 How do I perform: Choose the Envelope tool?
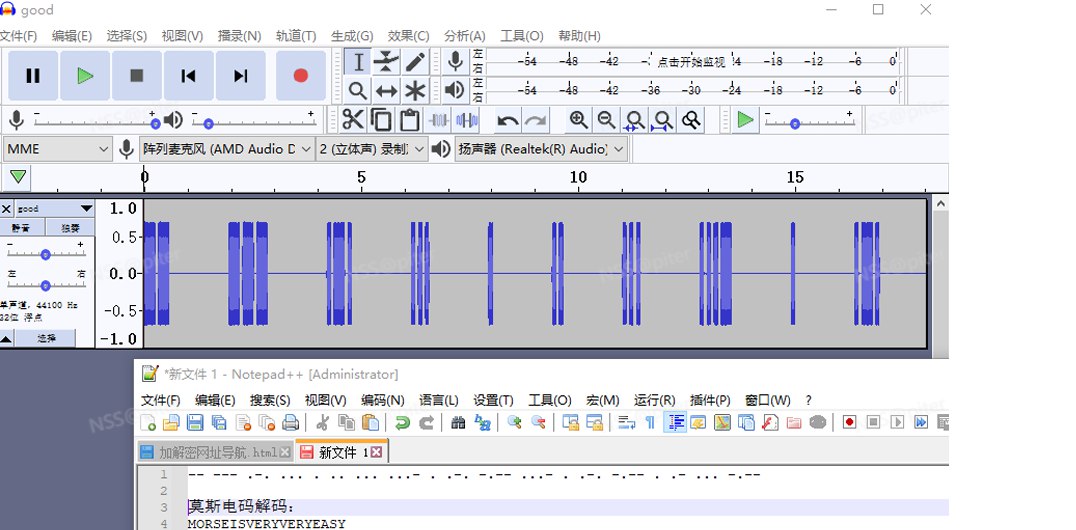click(x=386, y=62)
